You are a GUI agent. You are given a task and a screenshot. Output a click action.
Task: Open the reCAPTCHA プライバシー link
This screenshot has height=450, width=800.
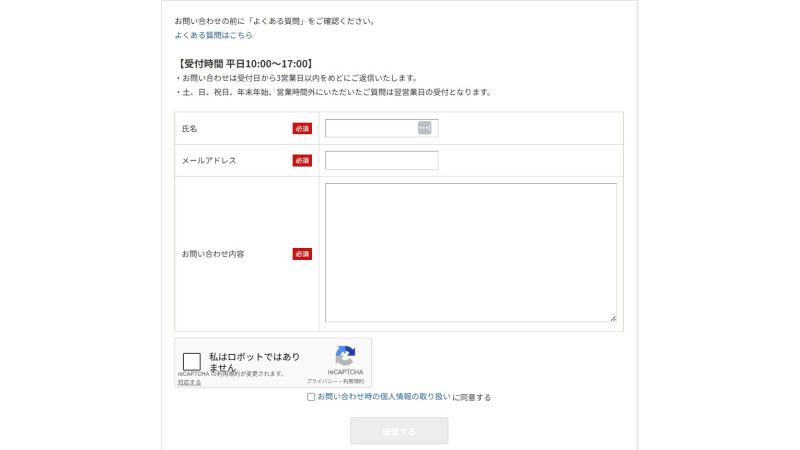(x=321, y=381)
